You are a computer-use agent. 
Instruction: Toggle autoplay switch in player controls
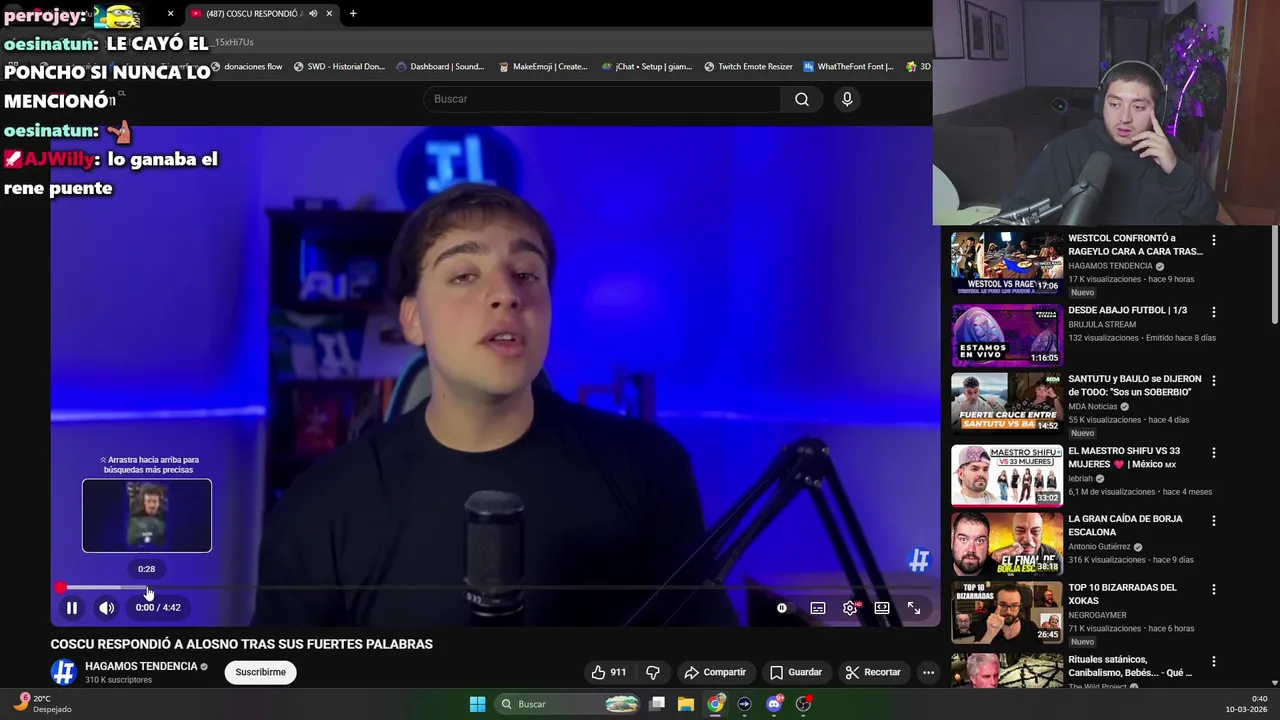tap(782, 607)
